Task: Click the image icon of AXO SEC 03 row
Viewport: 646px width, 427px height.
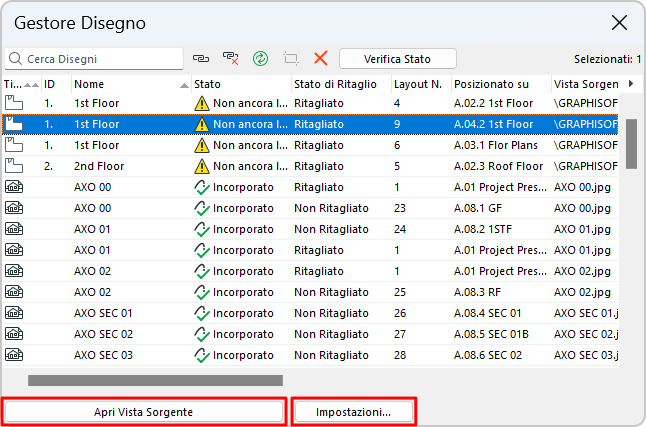Action: [14, 355]
